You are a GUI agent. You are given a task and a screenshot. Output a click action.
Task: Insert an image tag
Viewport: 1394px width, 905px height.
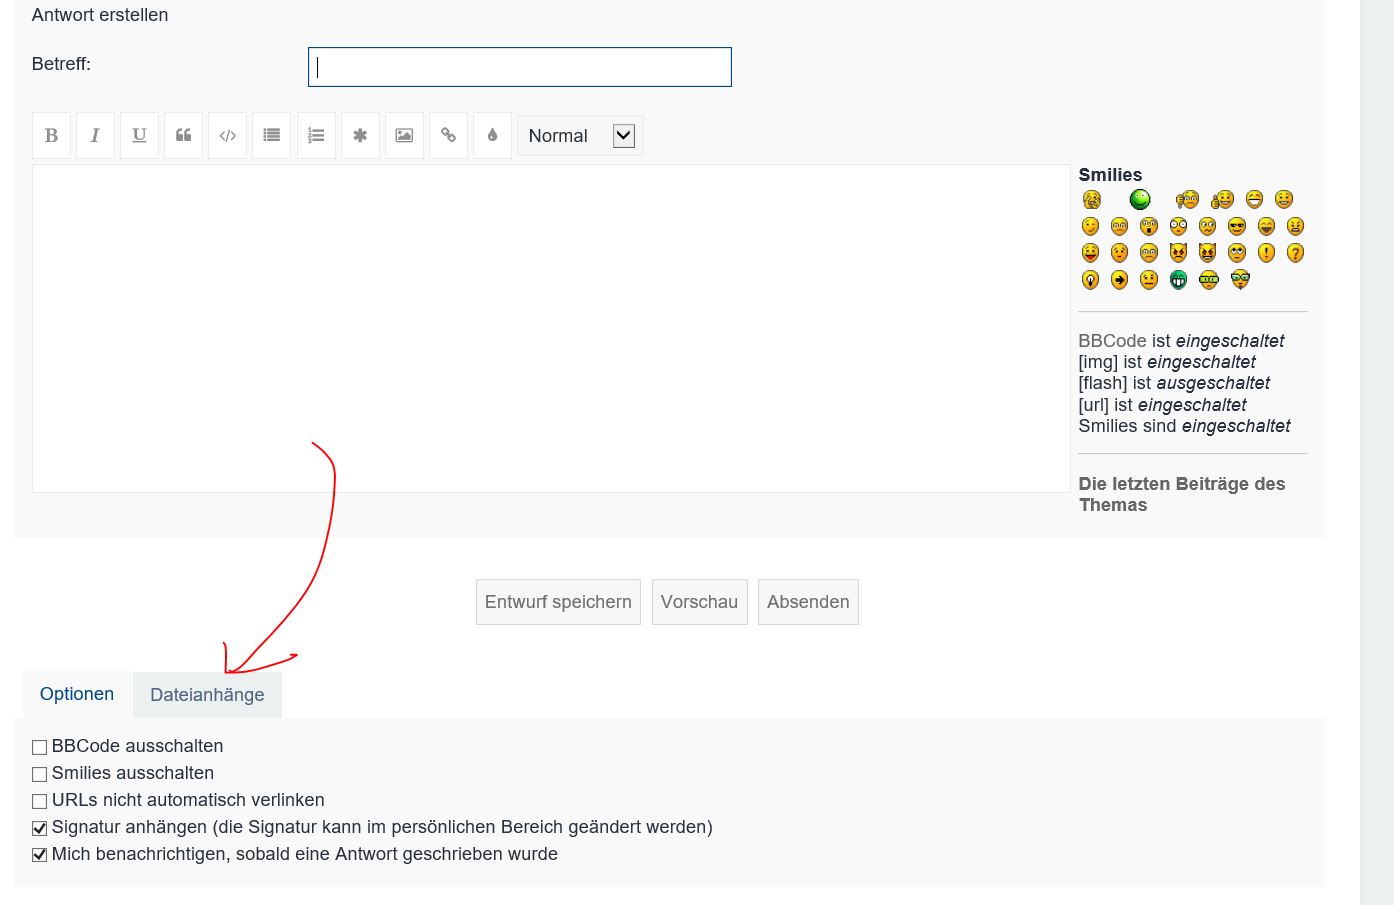pos(404,136)
